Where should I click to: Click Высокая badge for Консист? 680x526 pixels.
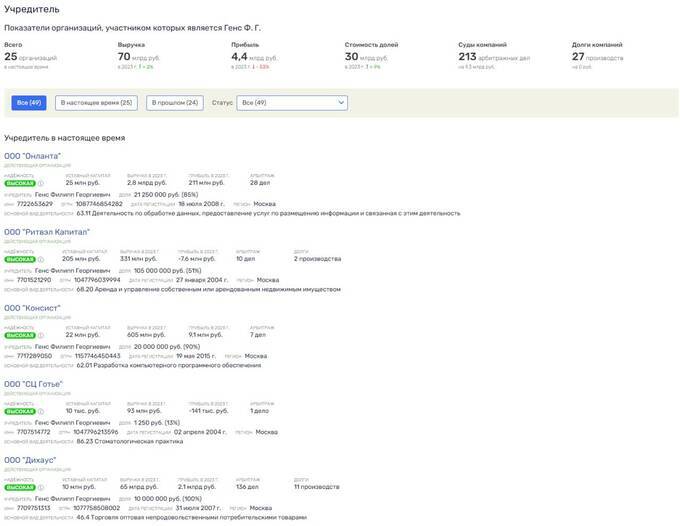coord(20,335)
